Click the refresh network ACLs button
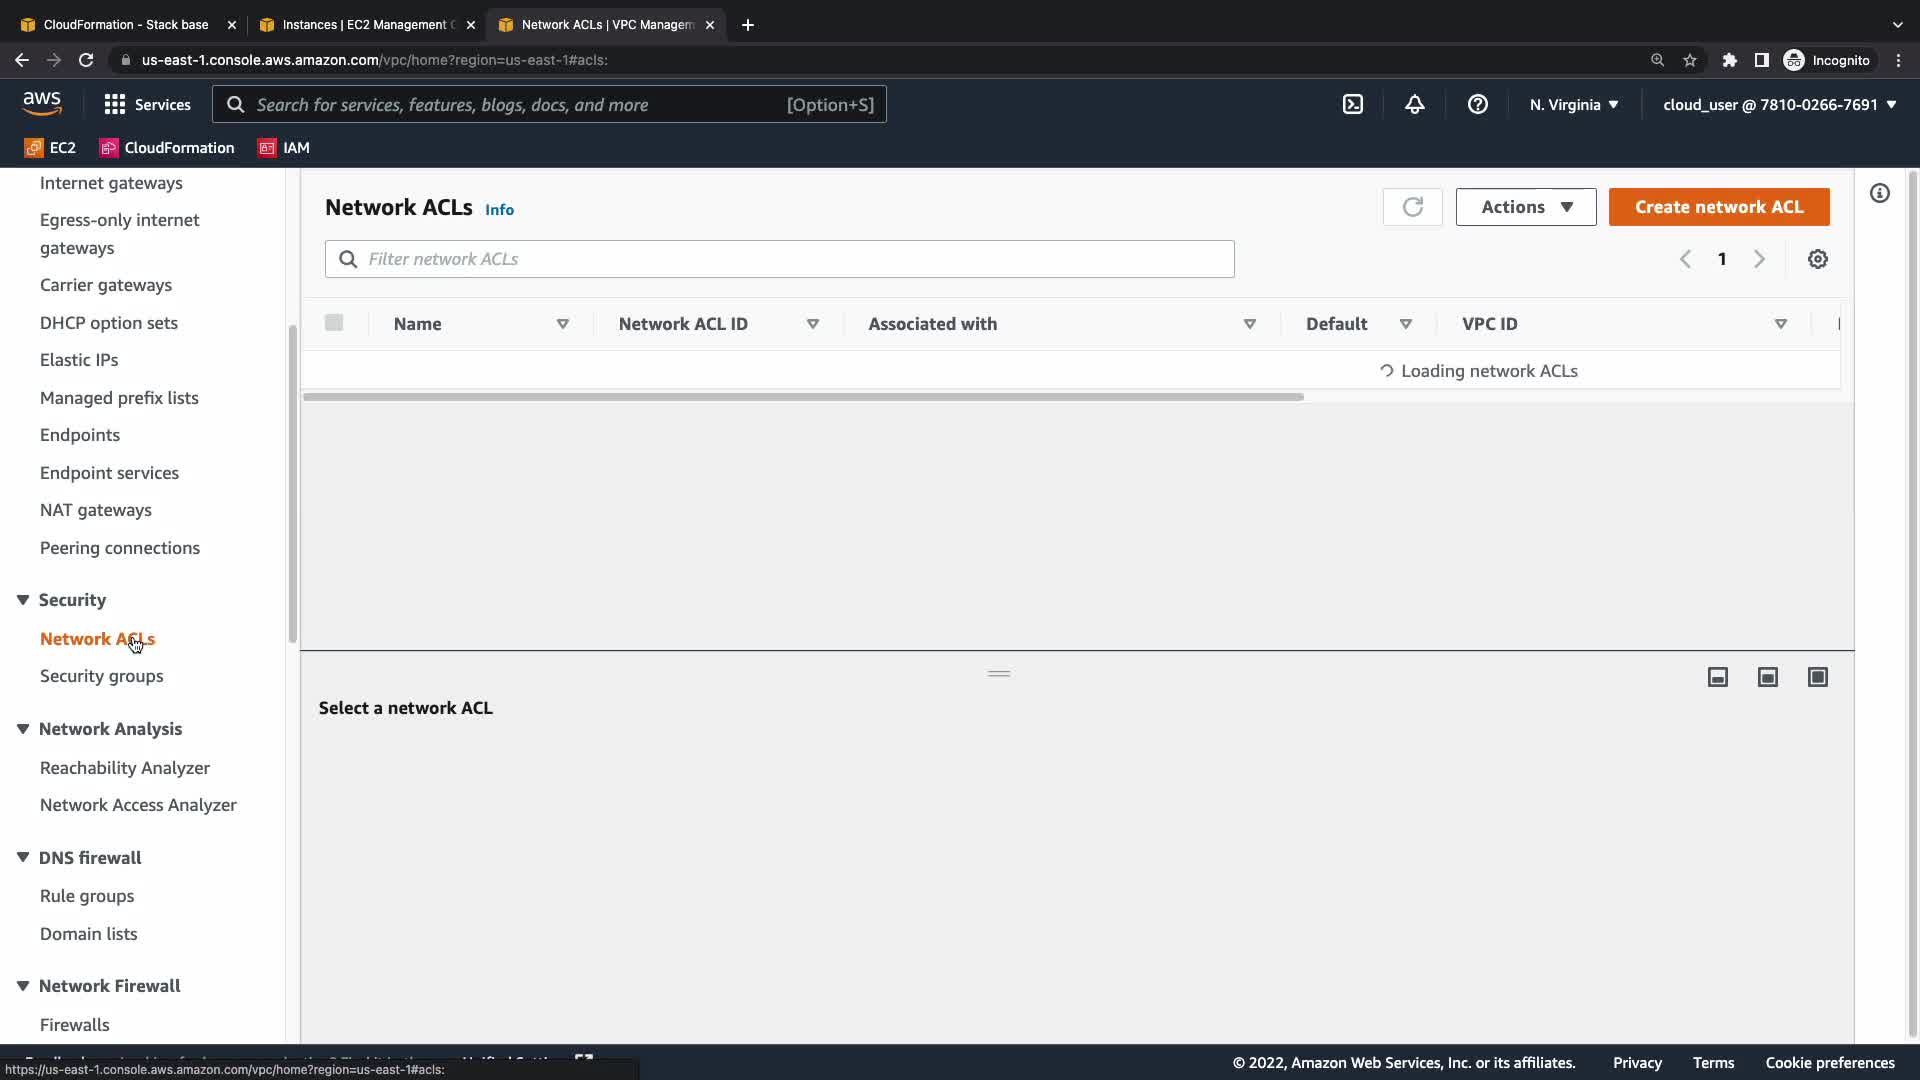This screenshot has height=1080, width=1920. click(x=1412, y=207)
